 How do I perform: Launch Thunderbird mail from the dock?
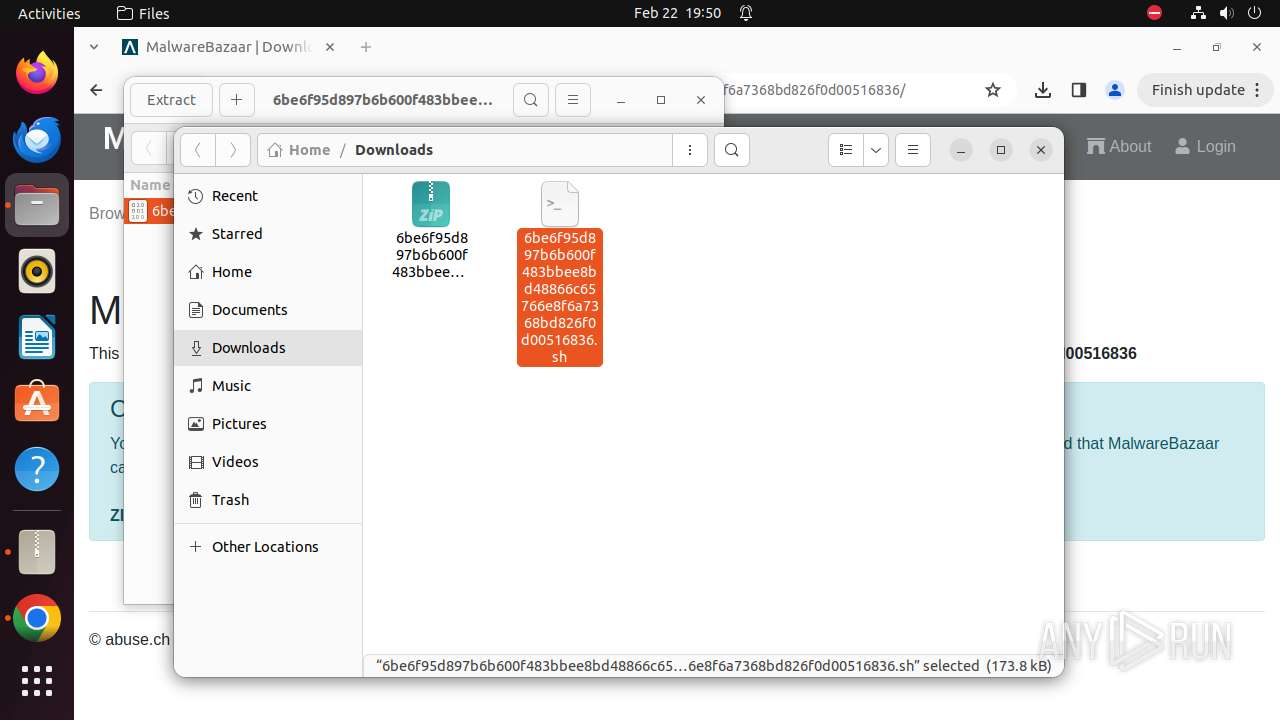37,139
